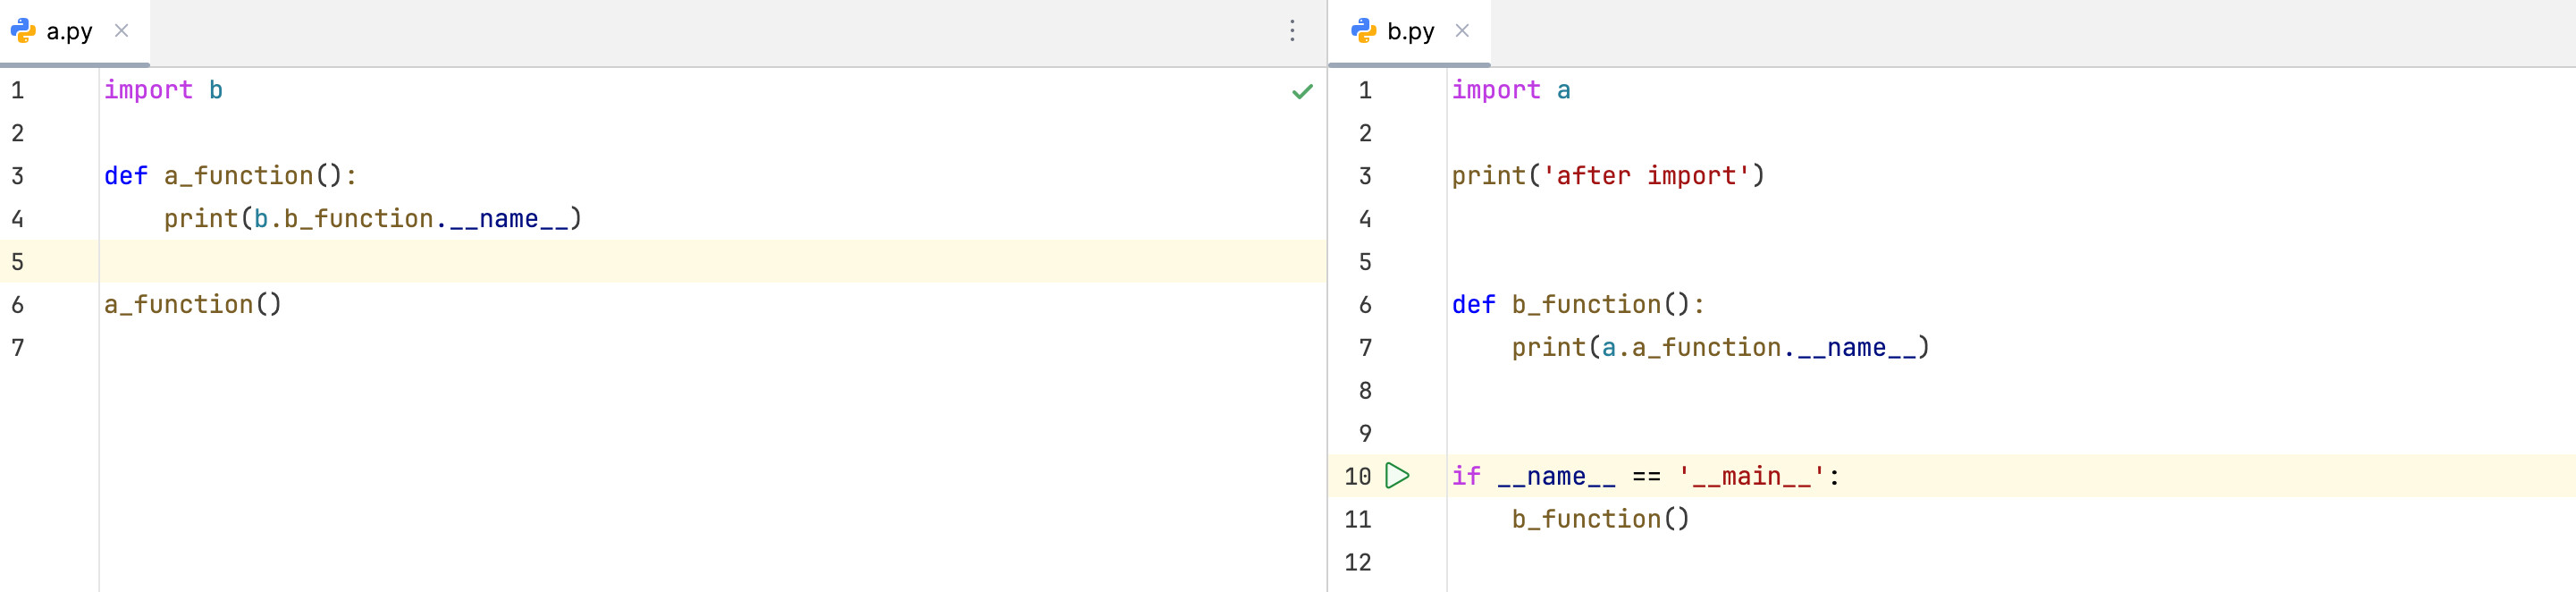The height and width of the screenshot is (592, 2576).
Task: Click the 'a_function()' call on a.py line 6
Action: coord(193,305)
